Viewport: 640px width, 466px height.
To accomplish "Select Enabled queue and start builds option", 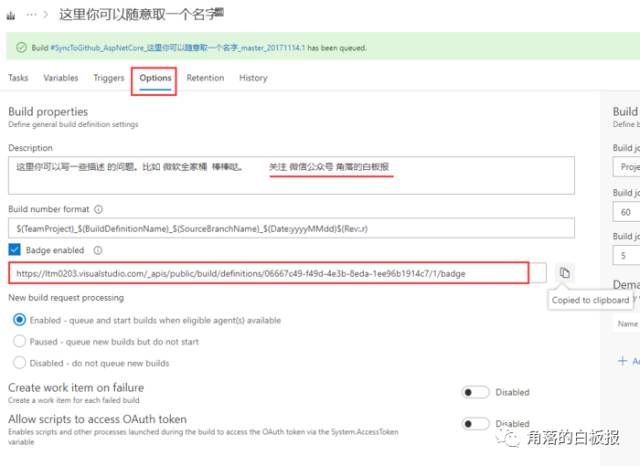I will click(20, 320).
